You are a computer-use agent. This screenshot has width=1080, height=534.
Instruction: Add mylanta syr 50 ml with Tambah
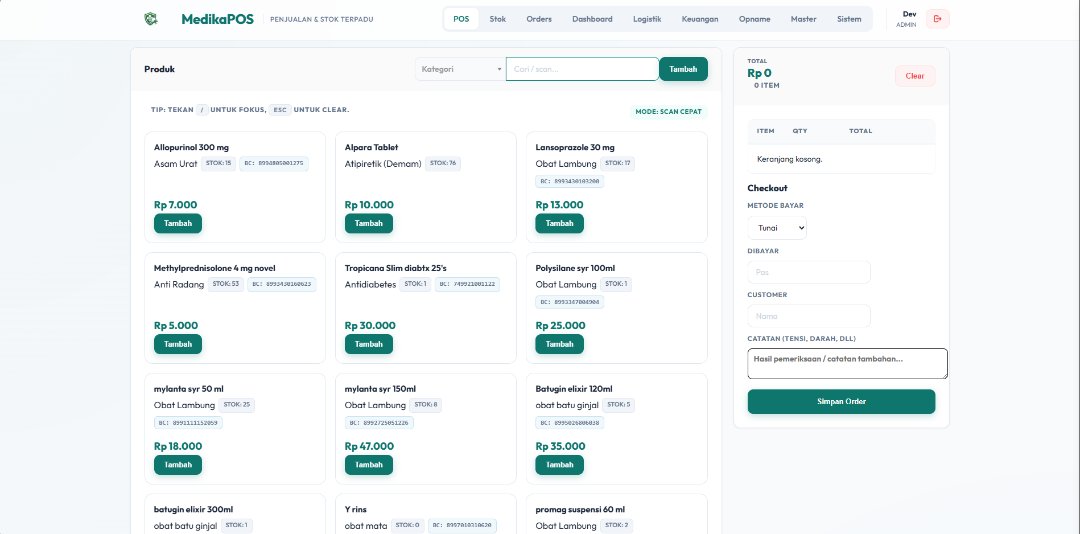pos(178,464)
